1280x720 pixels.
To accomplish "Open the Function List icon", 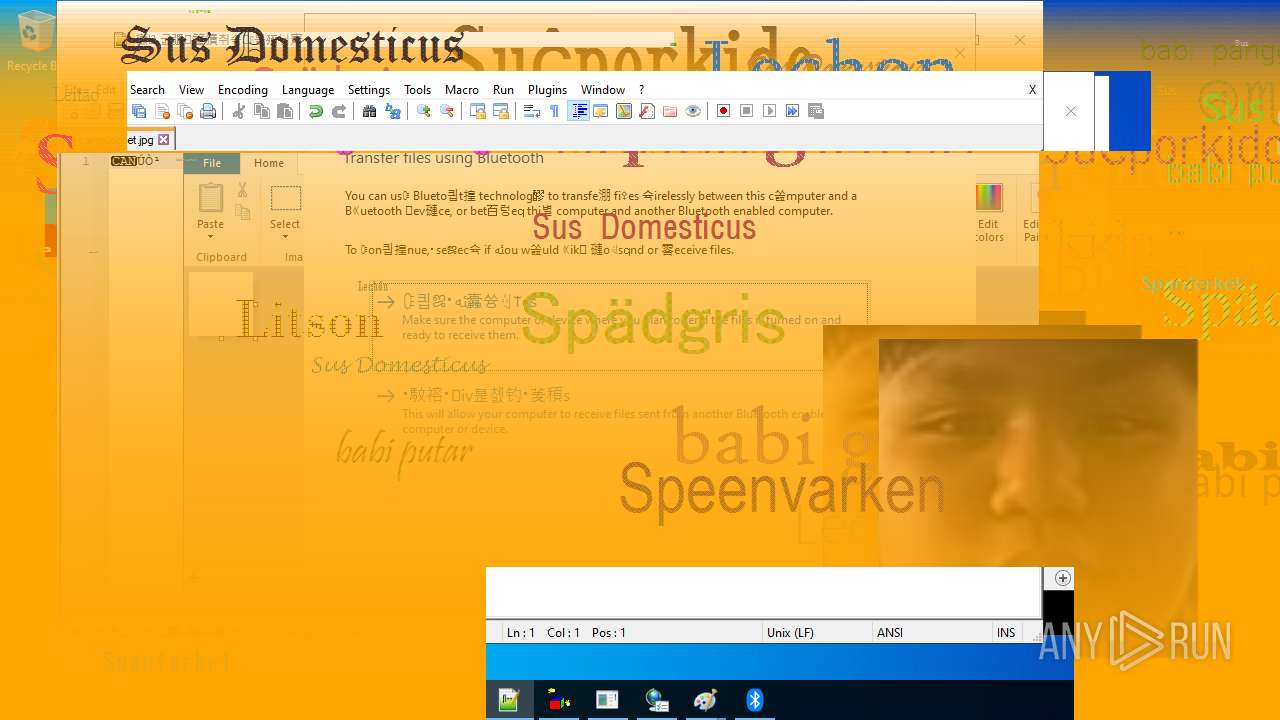I will [647, 111].
